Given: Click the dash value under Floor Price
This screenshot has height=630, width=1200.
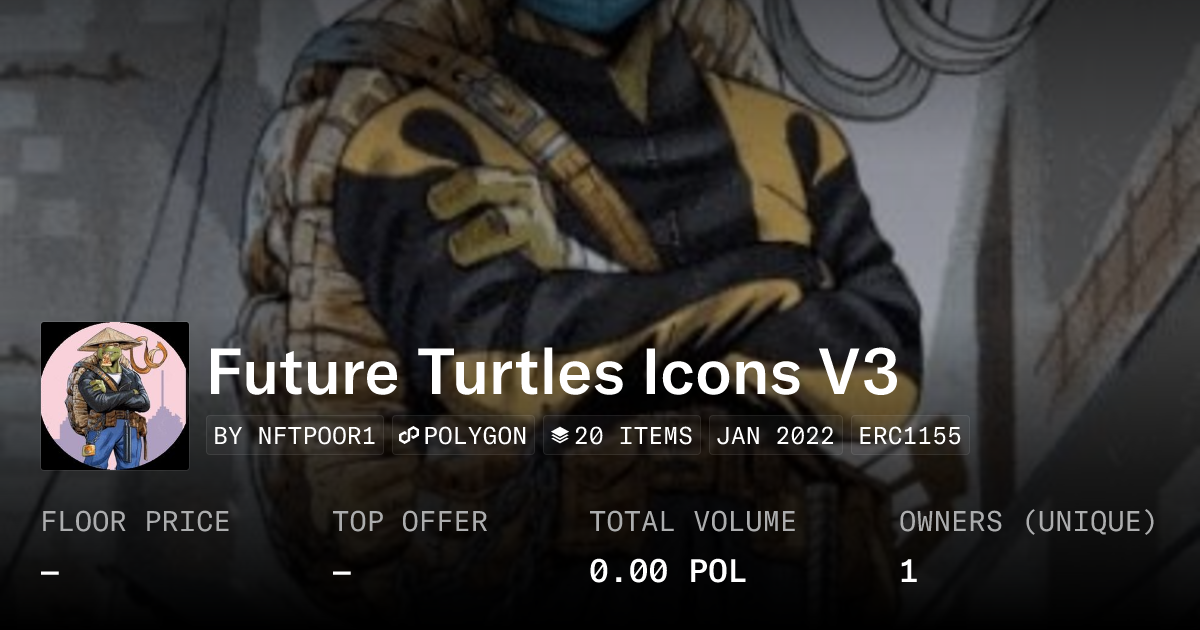Looking at the screenshot, I should [50, 572].
